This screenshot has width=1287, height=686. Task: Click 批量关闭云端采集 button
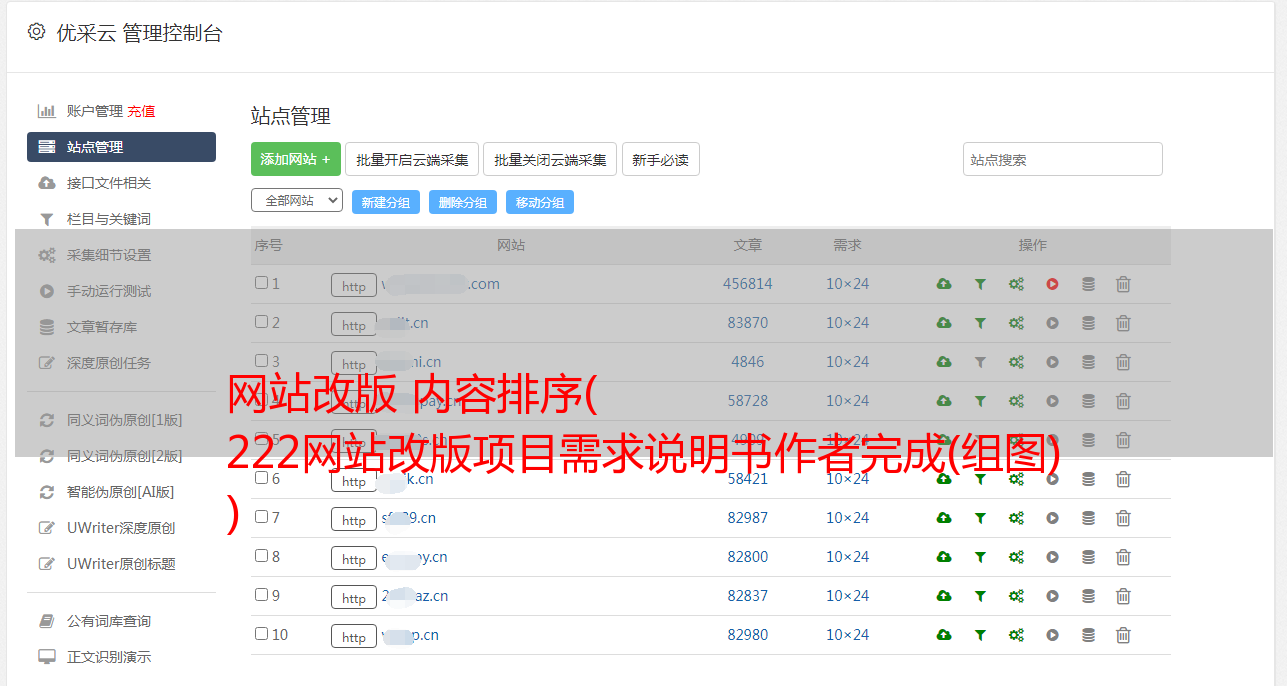550,159
